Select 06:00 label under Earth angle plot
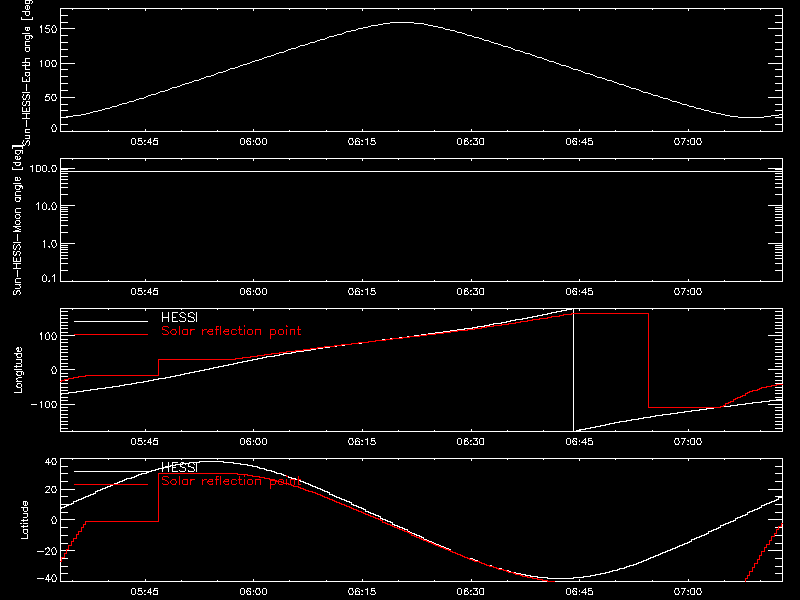Image resolution: width=800 pixels, height=600 pixels. [x=254, y=142]
